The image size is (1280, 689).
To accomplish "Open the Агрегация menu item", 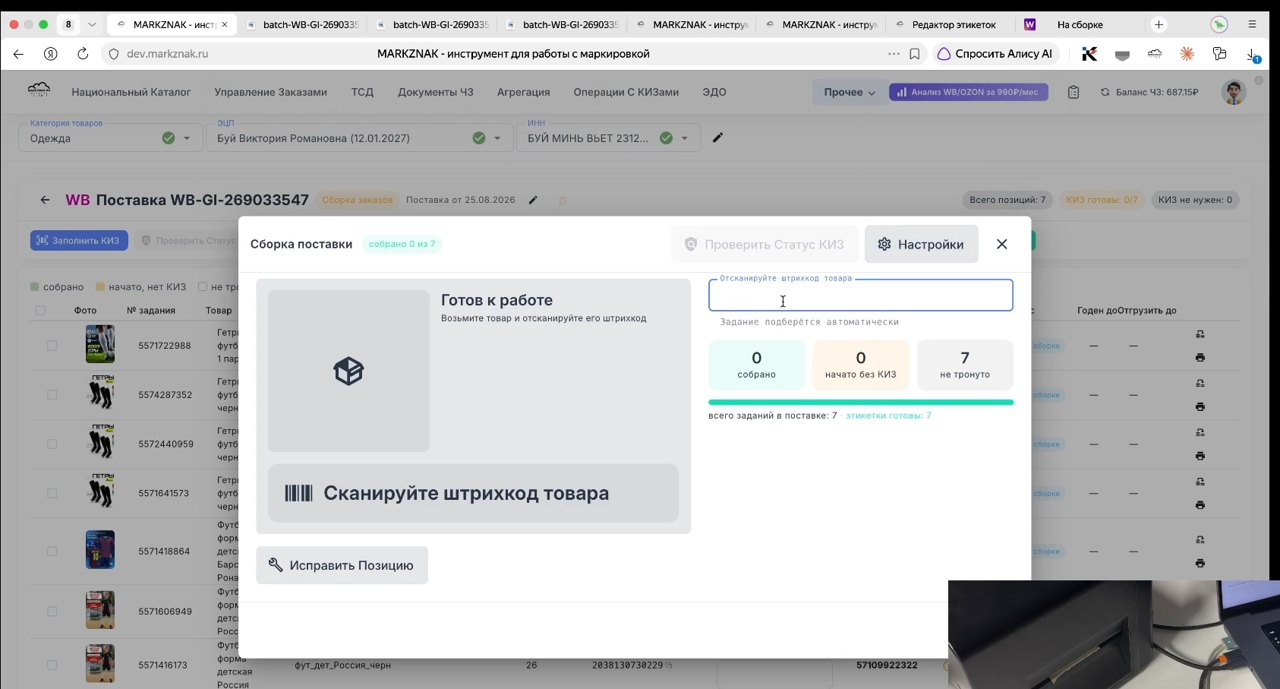I will tap(523, 92).
